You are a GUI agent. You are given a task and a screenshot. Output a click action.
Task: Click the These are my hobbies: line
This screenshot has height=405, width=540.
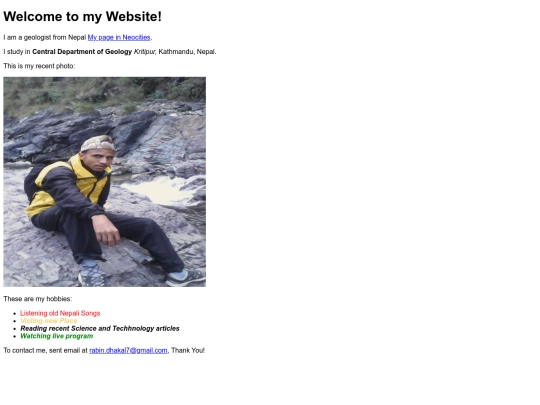38,299
